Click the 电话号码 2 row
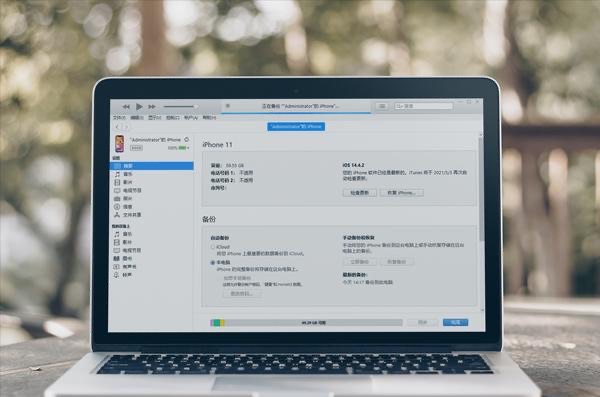The width and height of the screenshot is (600, 397). coord(232,180)
